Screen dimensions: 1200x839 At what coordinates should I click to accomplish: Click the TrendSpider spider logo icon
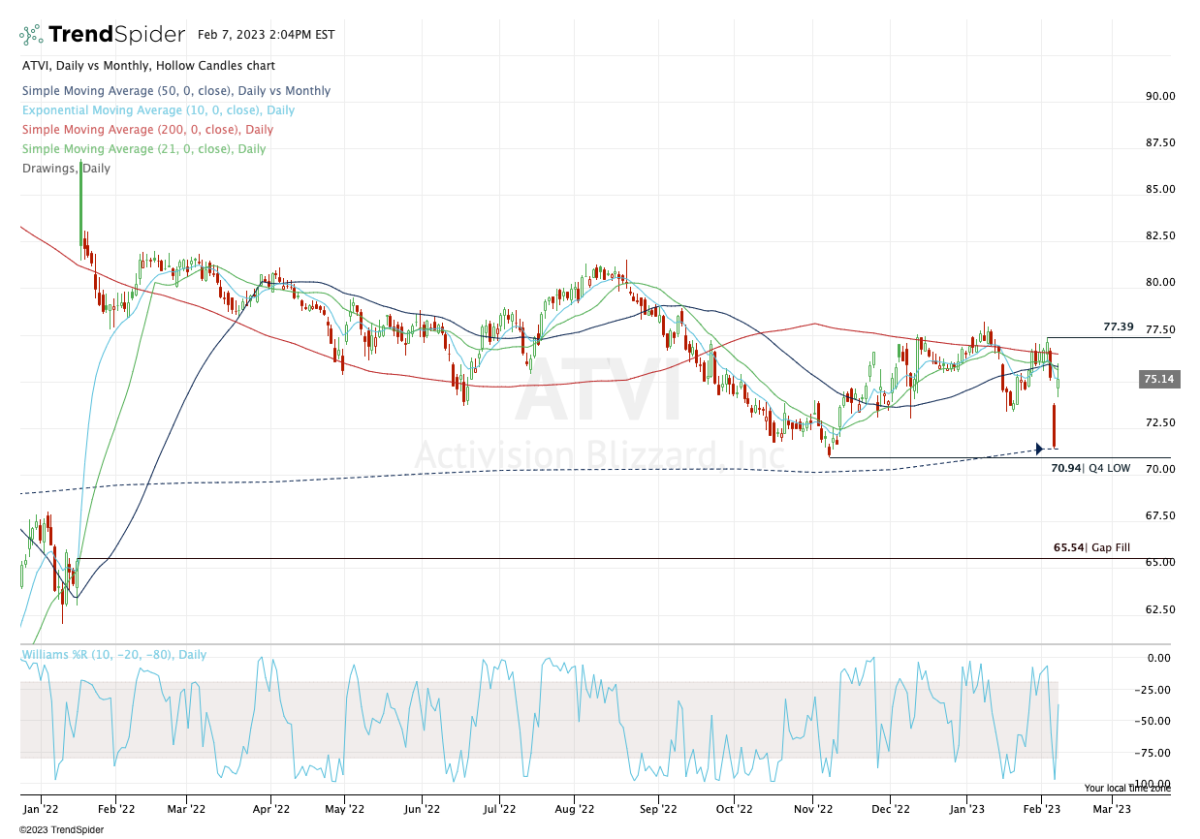click(32, 35)
